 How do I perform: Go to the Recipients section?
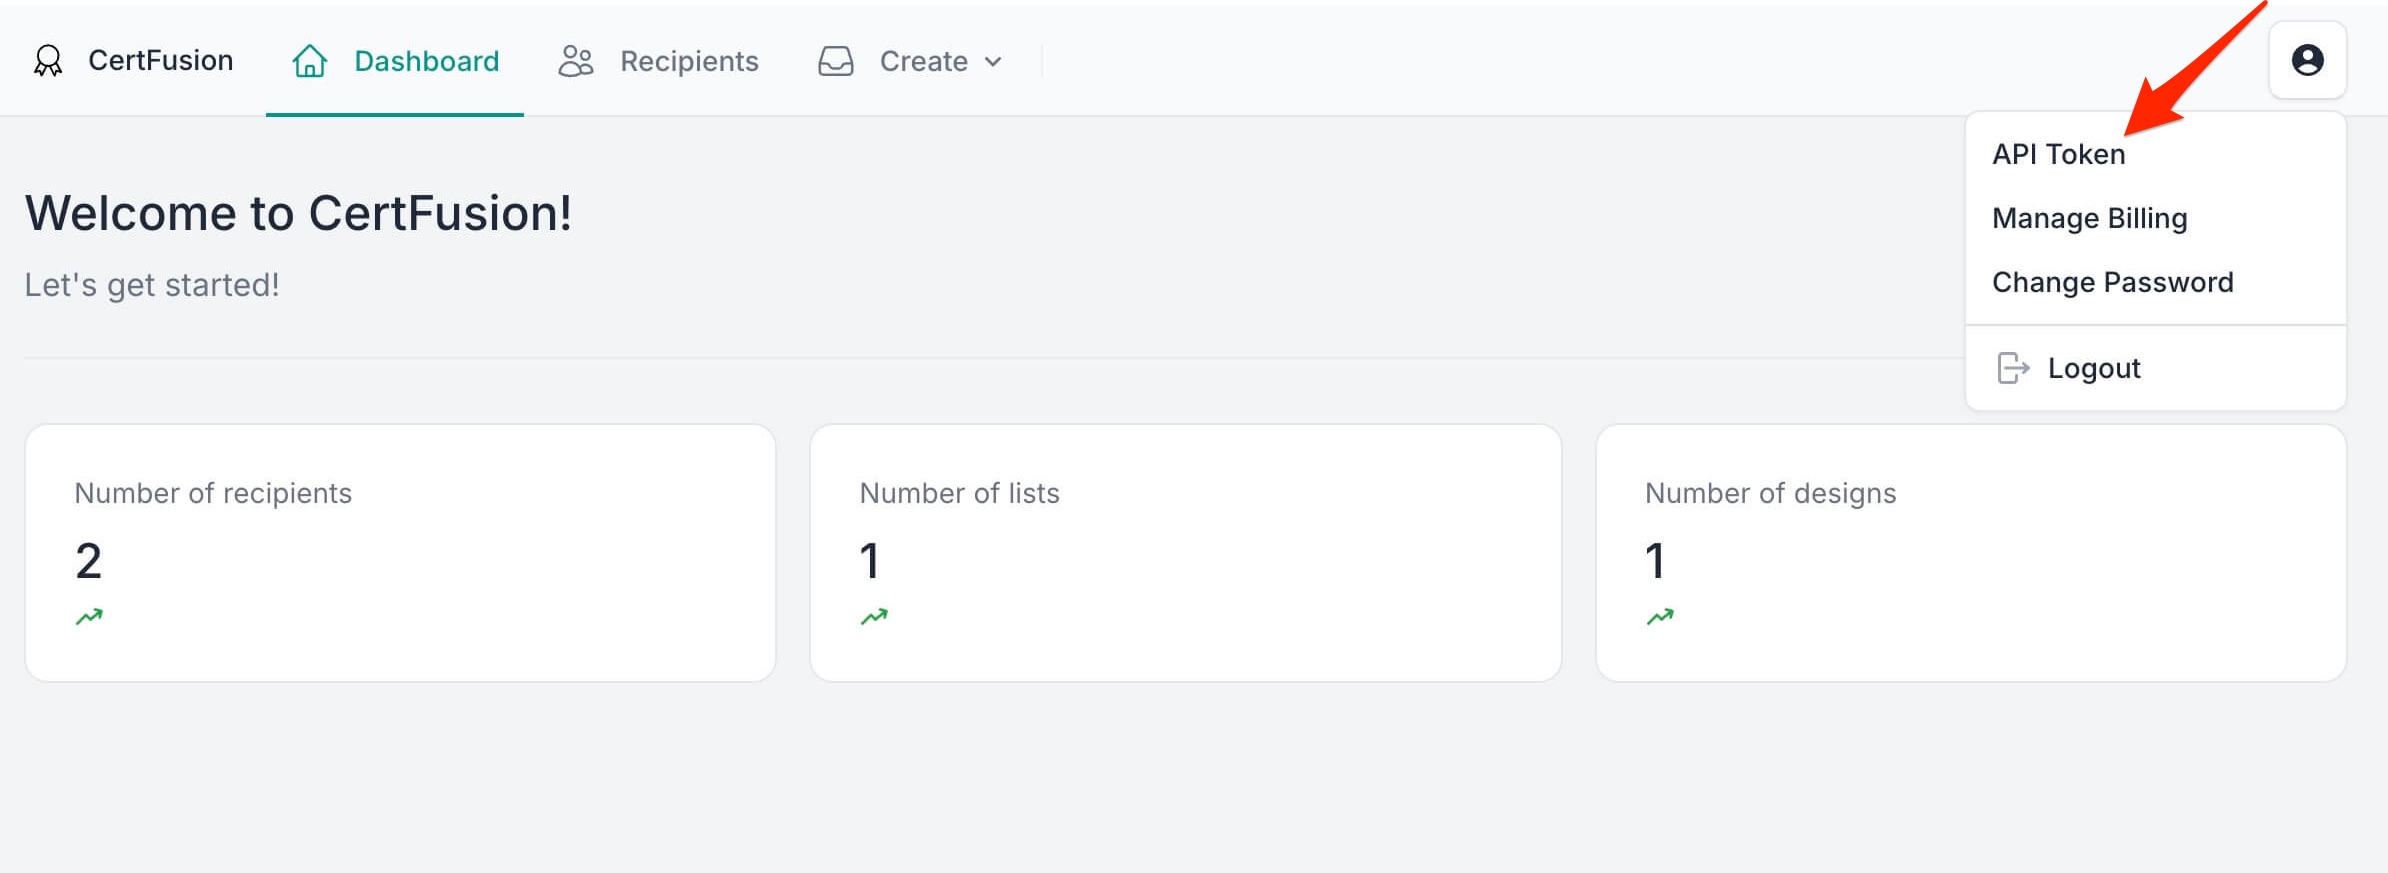click(x=689, y=61)
